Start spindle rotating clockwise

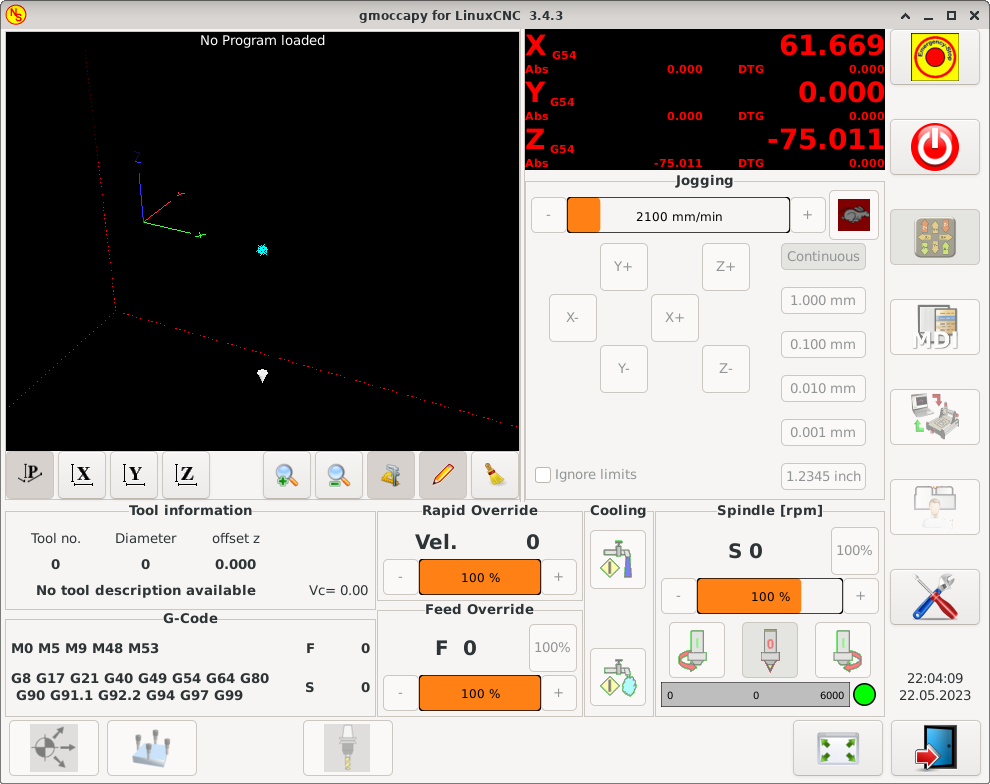coord(696,649)
